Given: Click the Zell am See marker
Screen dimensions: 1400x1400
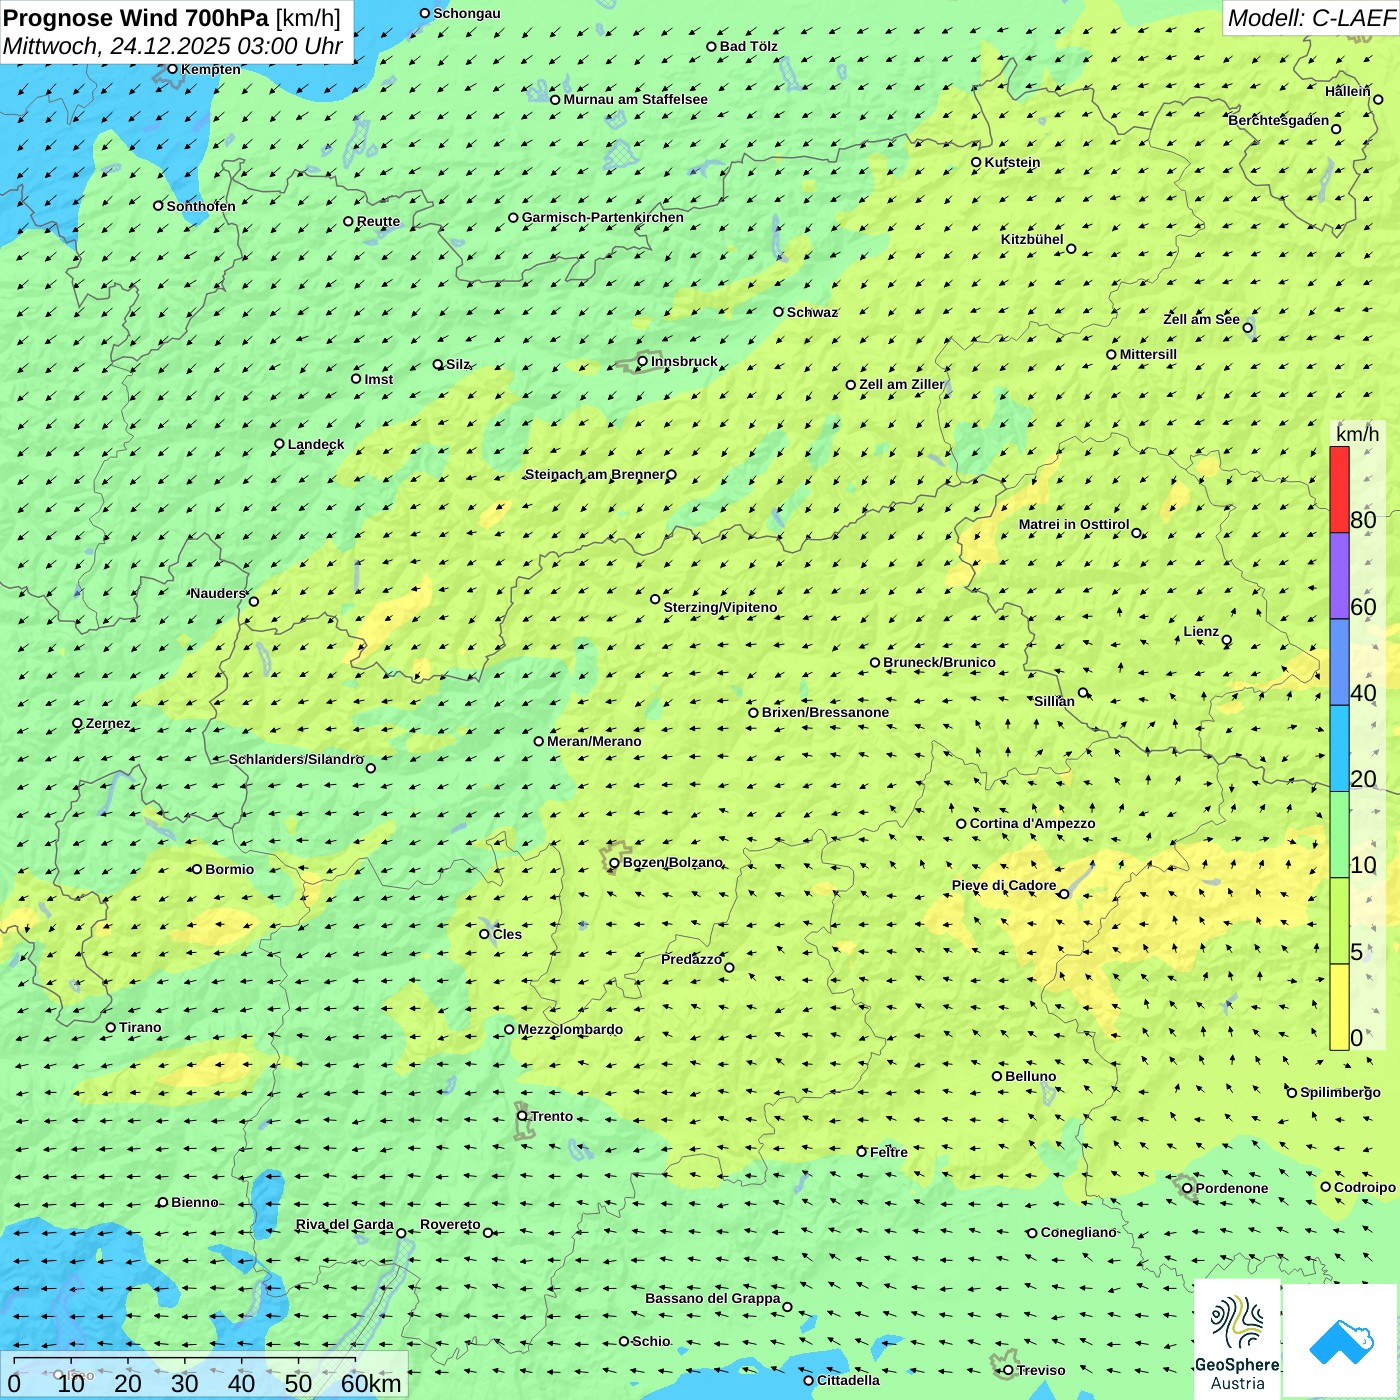Looking at the screenshot, I should 1248,328.
